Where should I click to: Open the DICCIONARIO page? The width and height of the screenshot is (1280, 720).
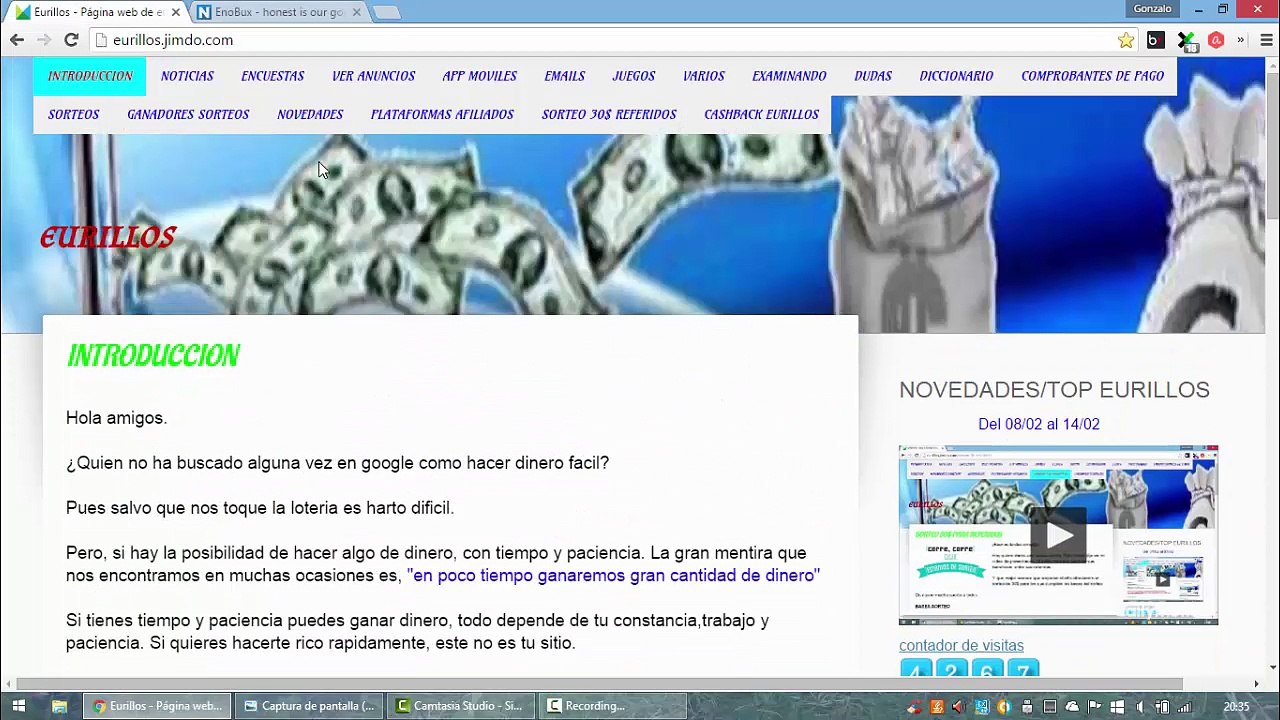[x=956, y=76]
